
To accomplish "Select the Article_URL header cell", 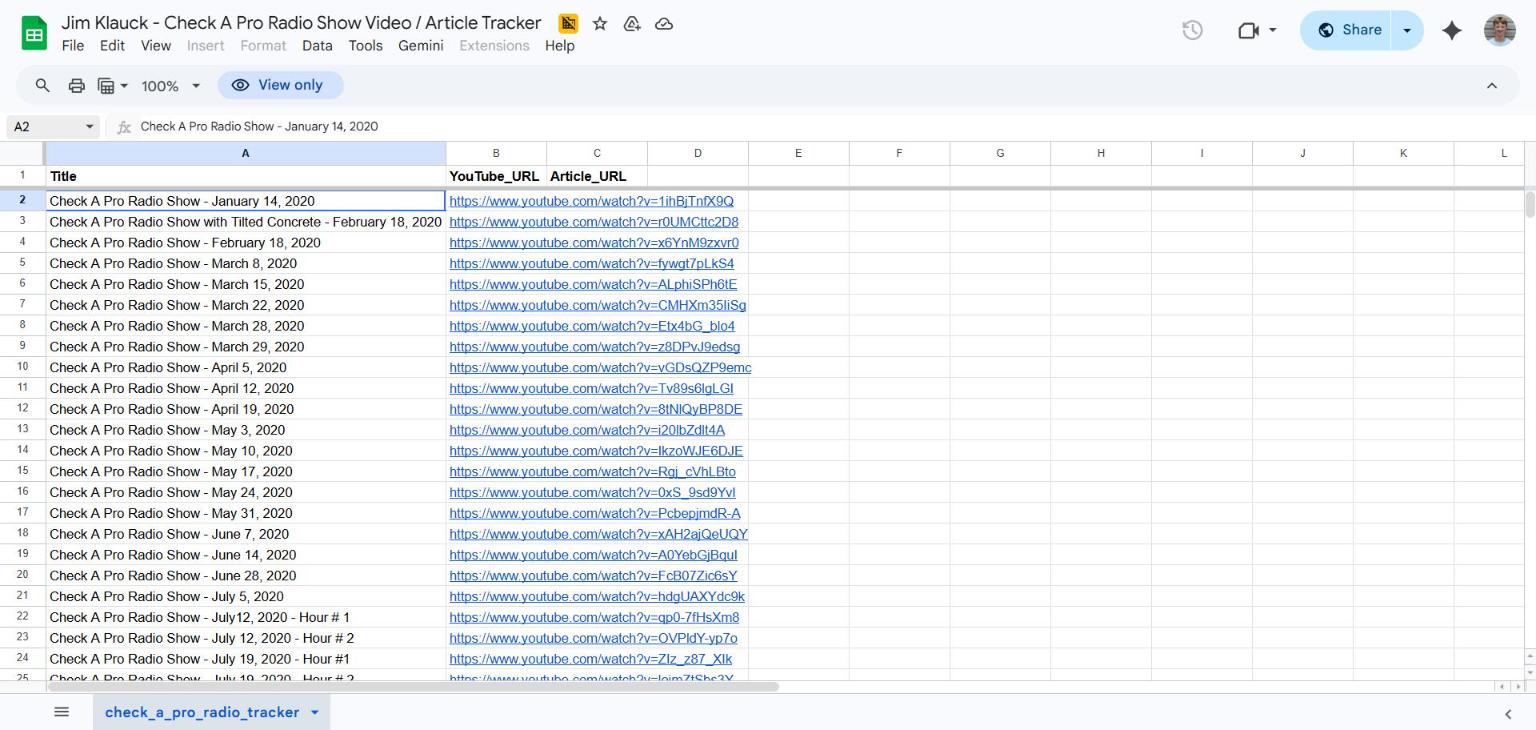I will click(597, 176).
